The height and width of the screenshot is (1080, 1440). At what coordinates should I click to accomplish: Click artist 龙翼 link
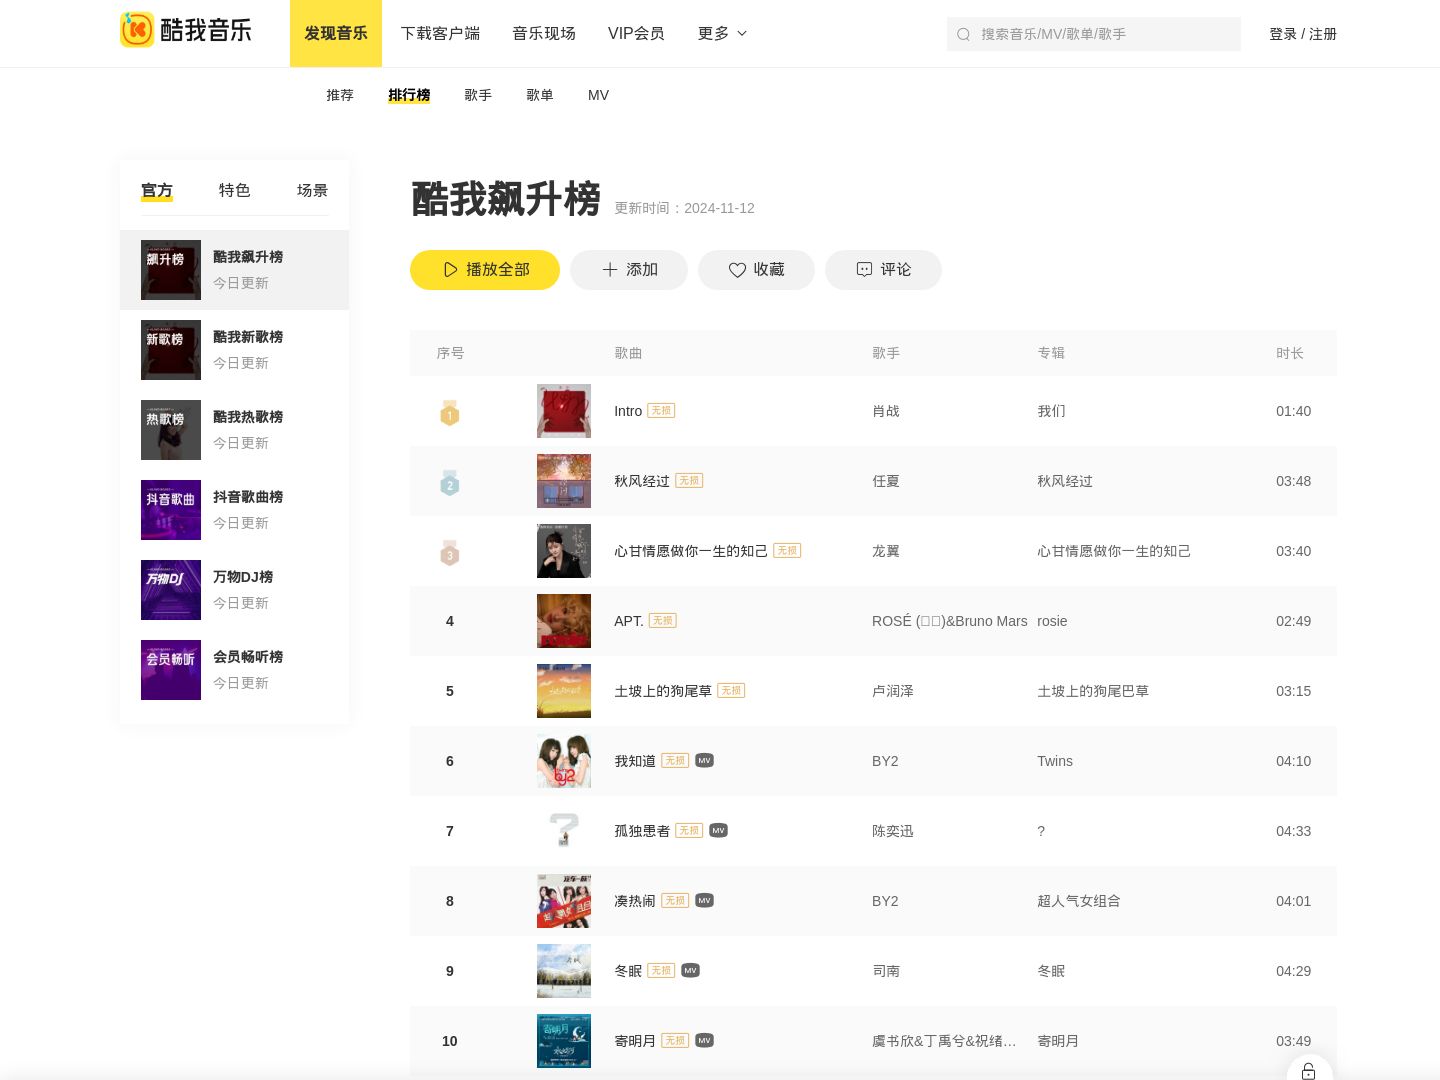point(886,551)
